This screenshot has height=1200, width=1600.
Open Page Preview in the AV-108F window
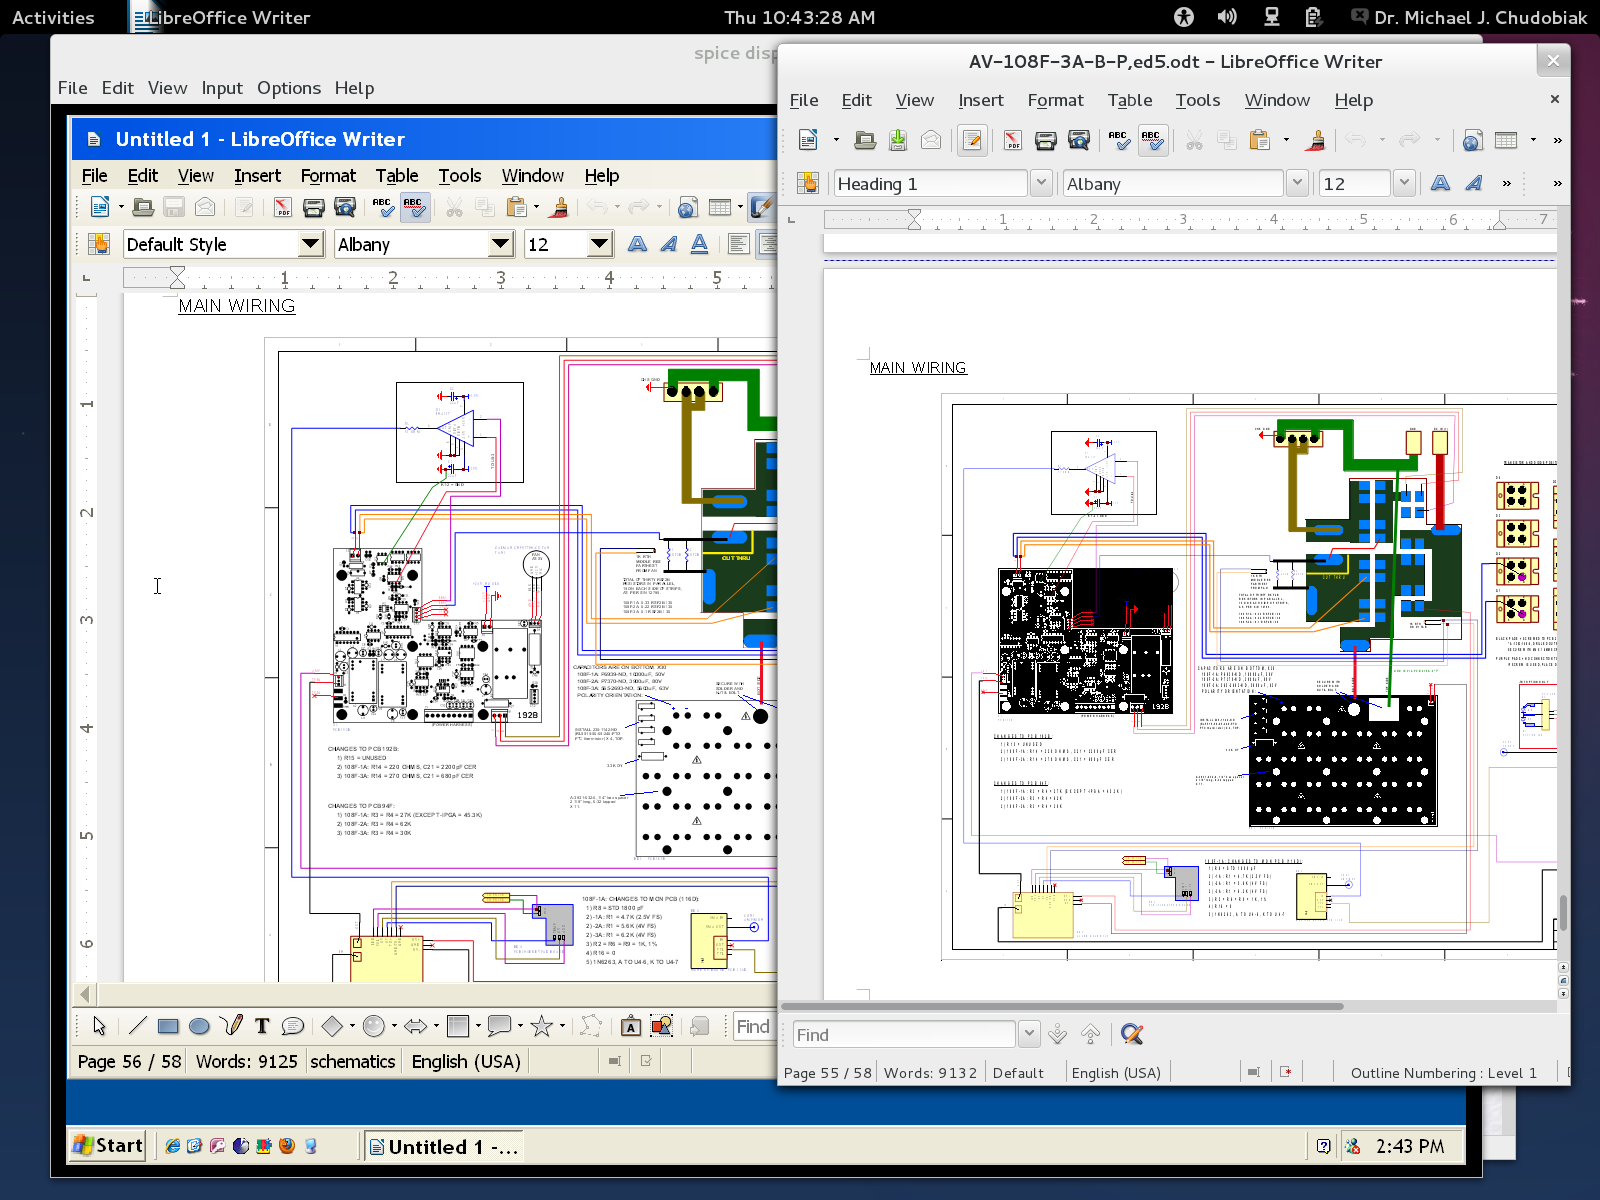click(1078, 141)
